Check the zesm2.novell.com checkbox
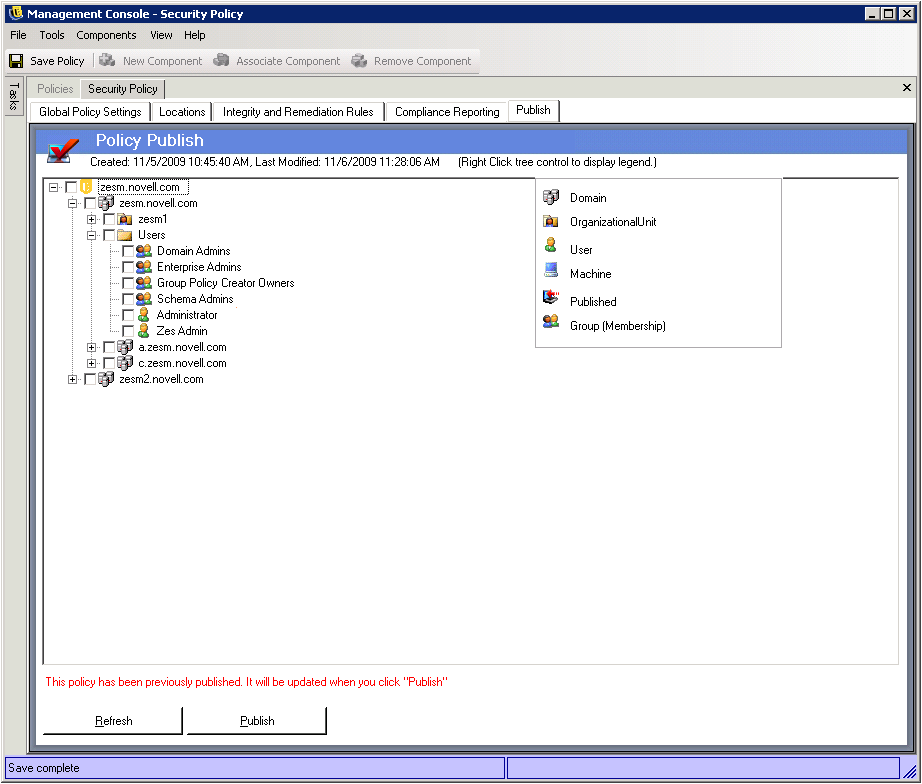 click(x=90, y=379)
